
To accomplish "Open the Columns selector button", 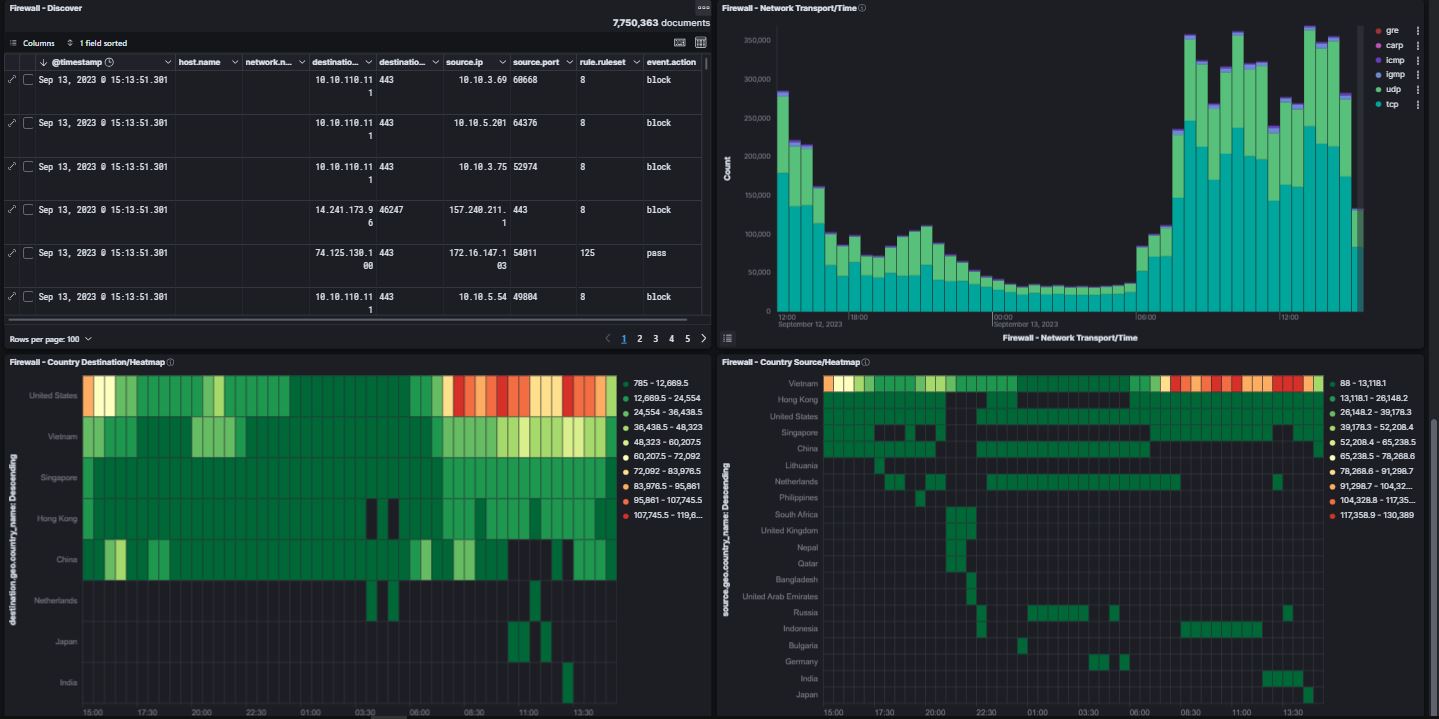I will (x=32, y=43).
